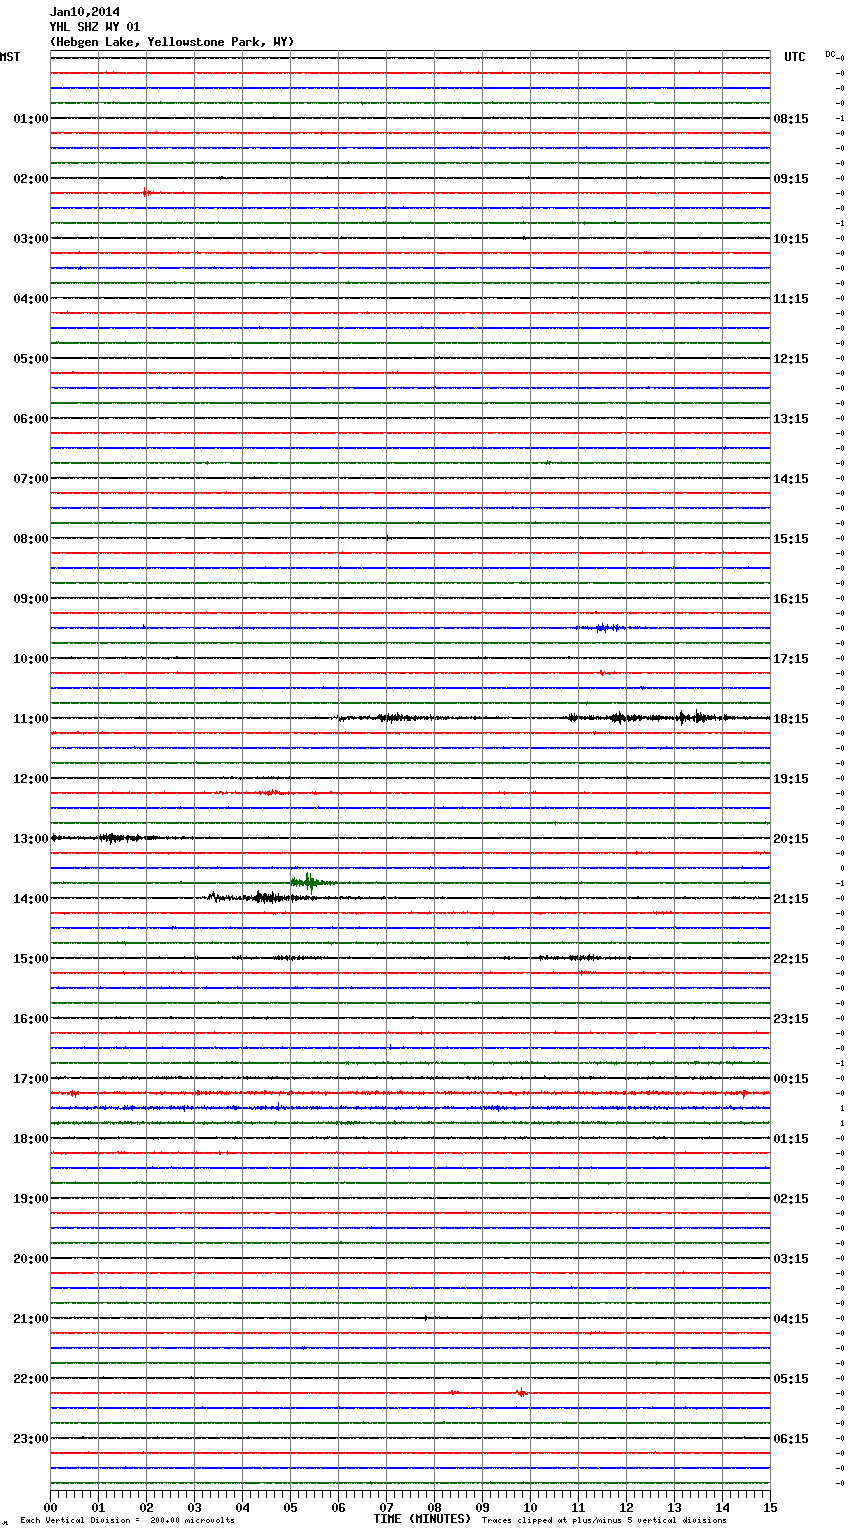This screenshot has width=850, height=1534.
Task: Select the 11:00 MST hour label
Action: [x=31, y=719]
